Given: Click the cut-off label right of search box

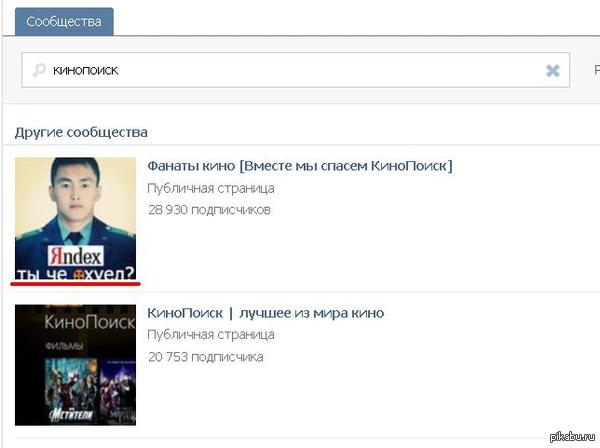Looking at the screenshot, I should click(x=595, y=71).
